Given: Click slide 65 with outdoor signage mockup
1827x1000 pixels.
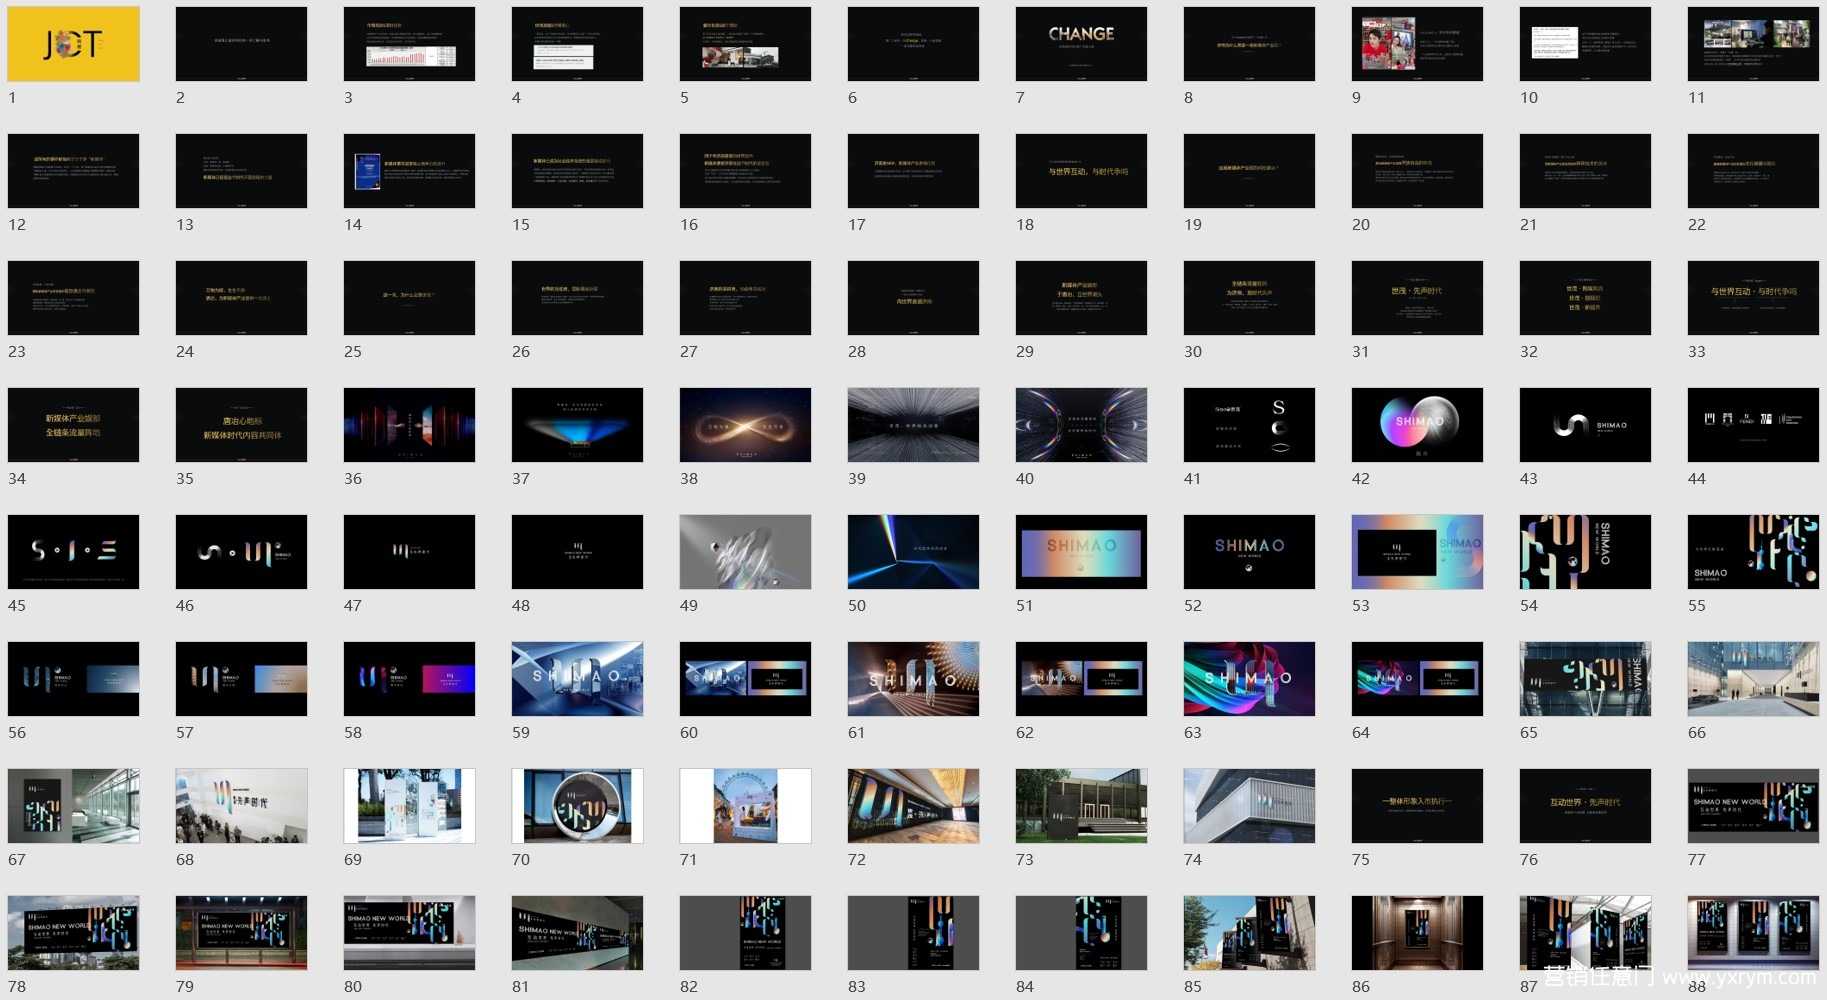Looking at the screenshot, I should click(1585, 679).
